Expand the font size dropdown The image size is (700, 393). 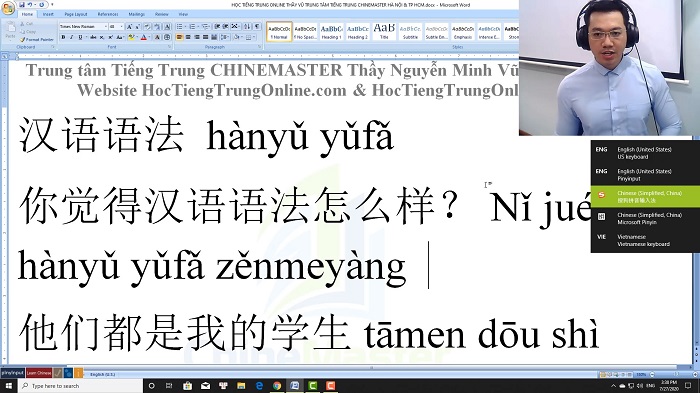pos(121,27)
